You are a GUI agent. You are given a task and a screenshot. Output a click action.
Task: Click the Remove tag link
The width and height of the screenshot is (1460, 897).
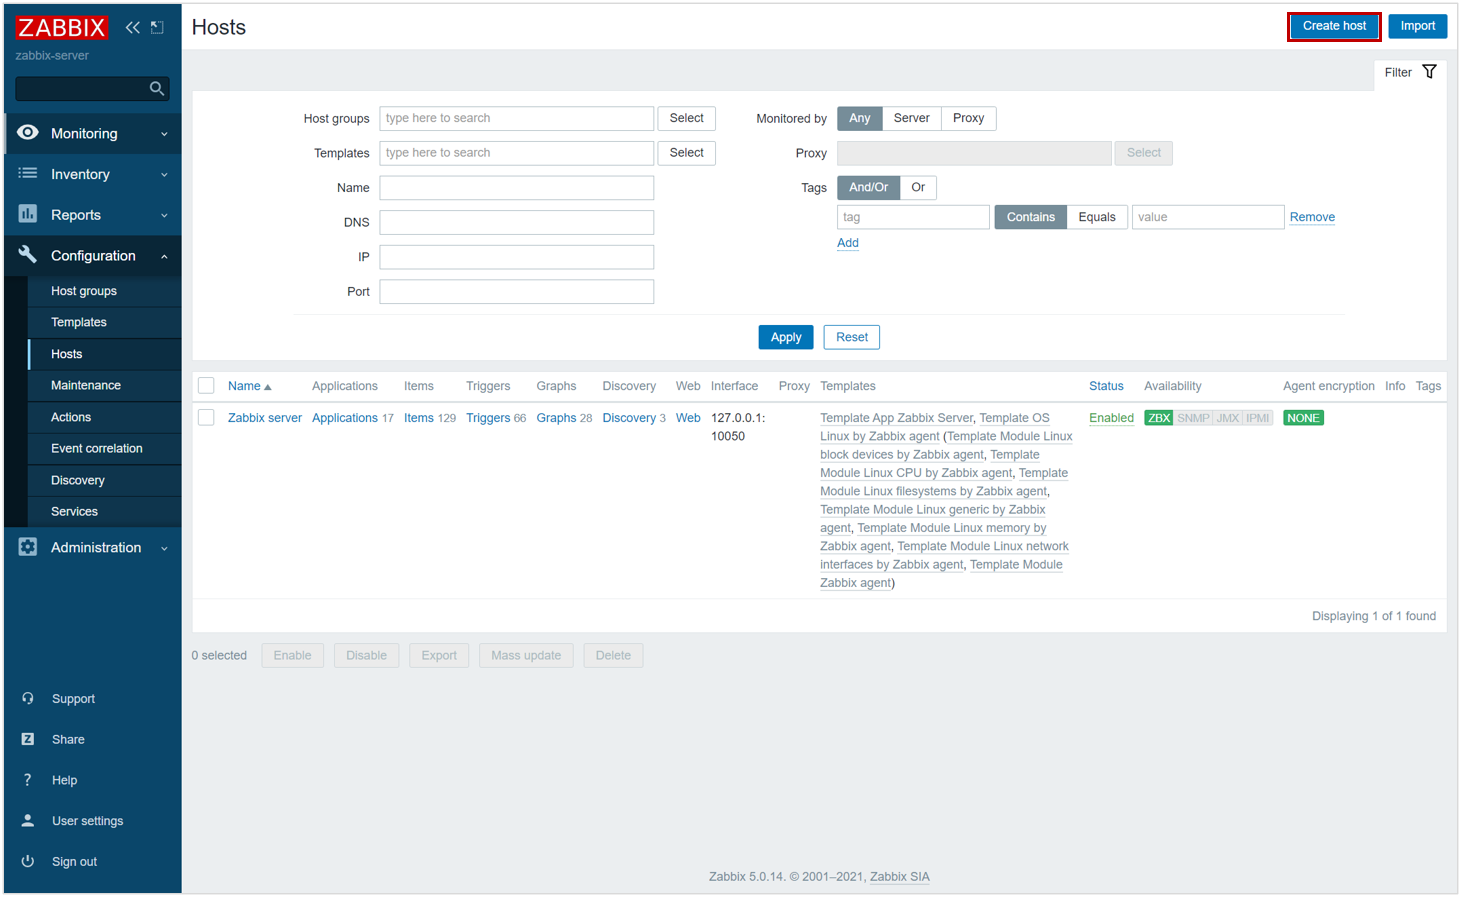coord(1312,217)
